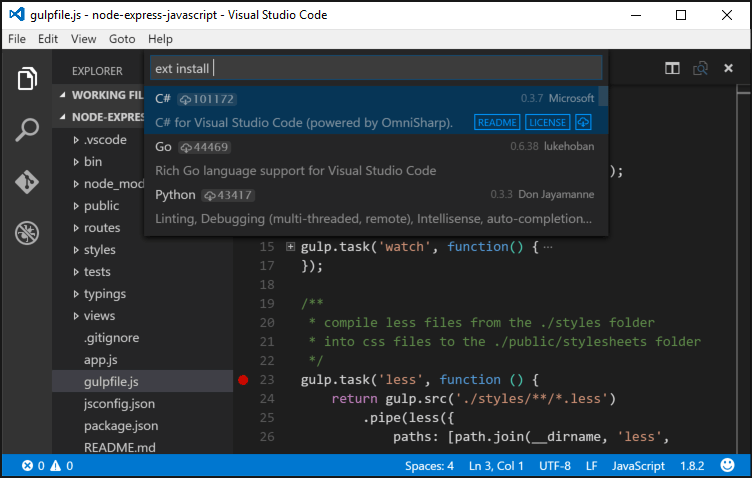Close the editor with the X icon
The width and height of the screenshot is (752, 478).
[728, 69]
